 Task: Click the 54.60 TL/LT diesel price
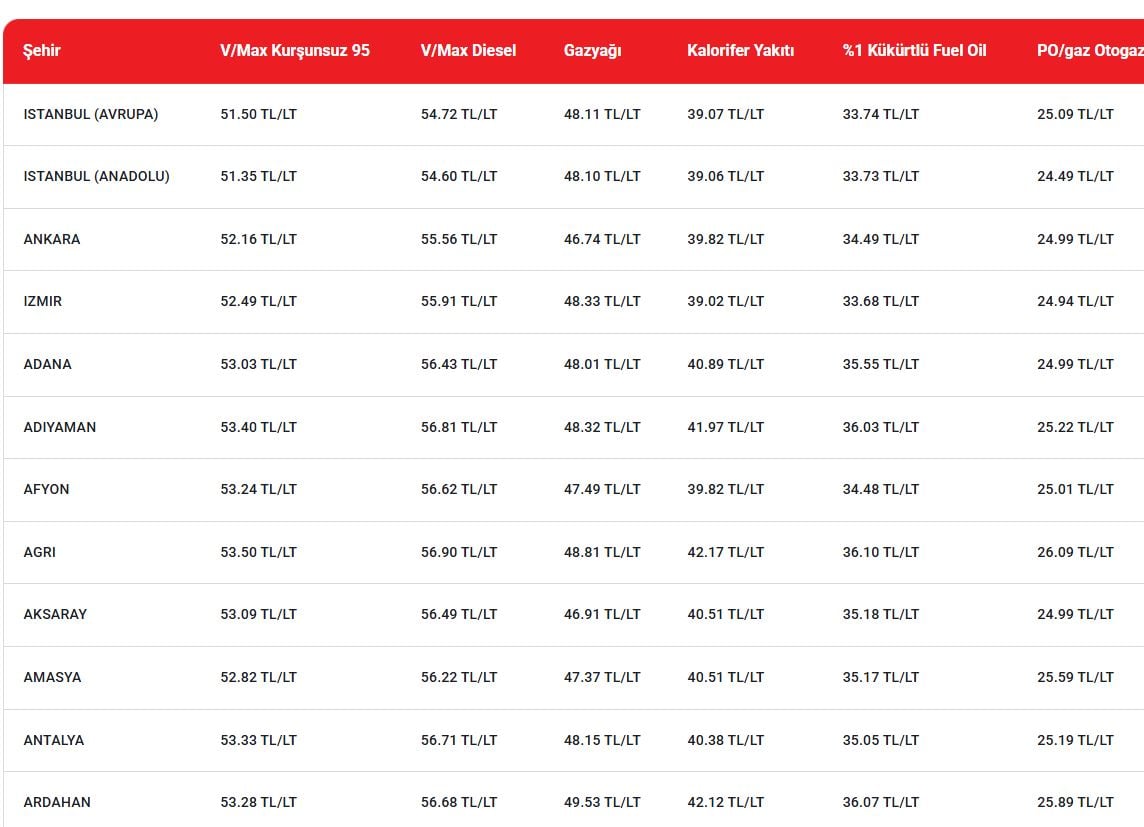[x=459, y=176]
